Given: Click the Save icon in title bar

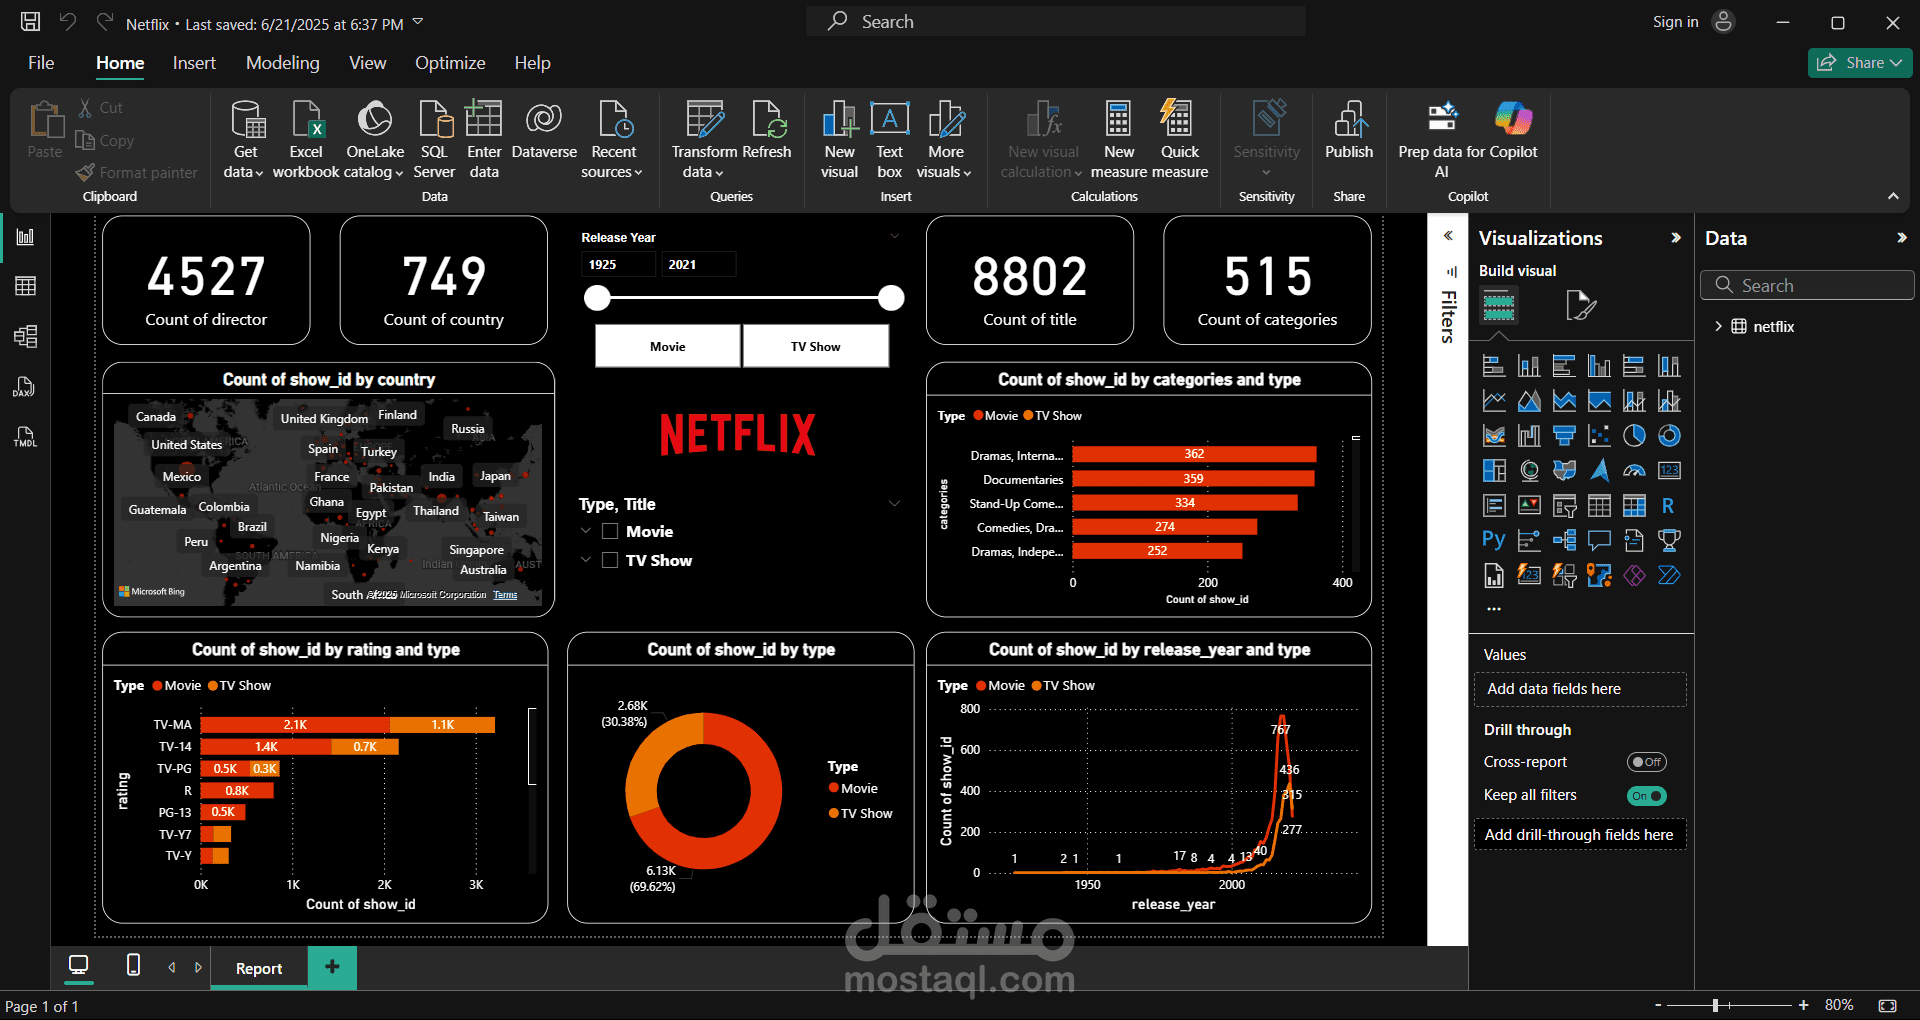Looking at the screenshot, I should tap(31, 21).
